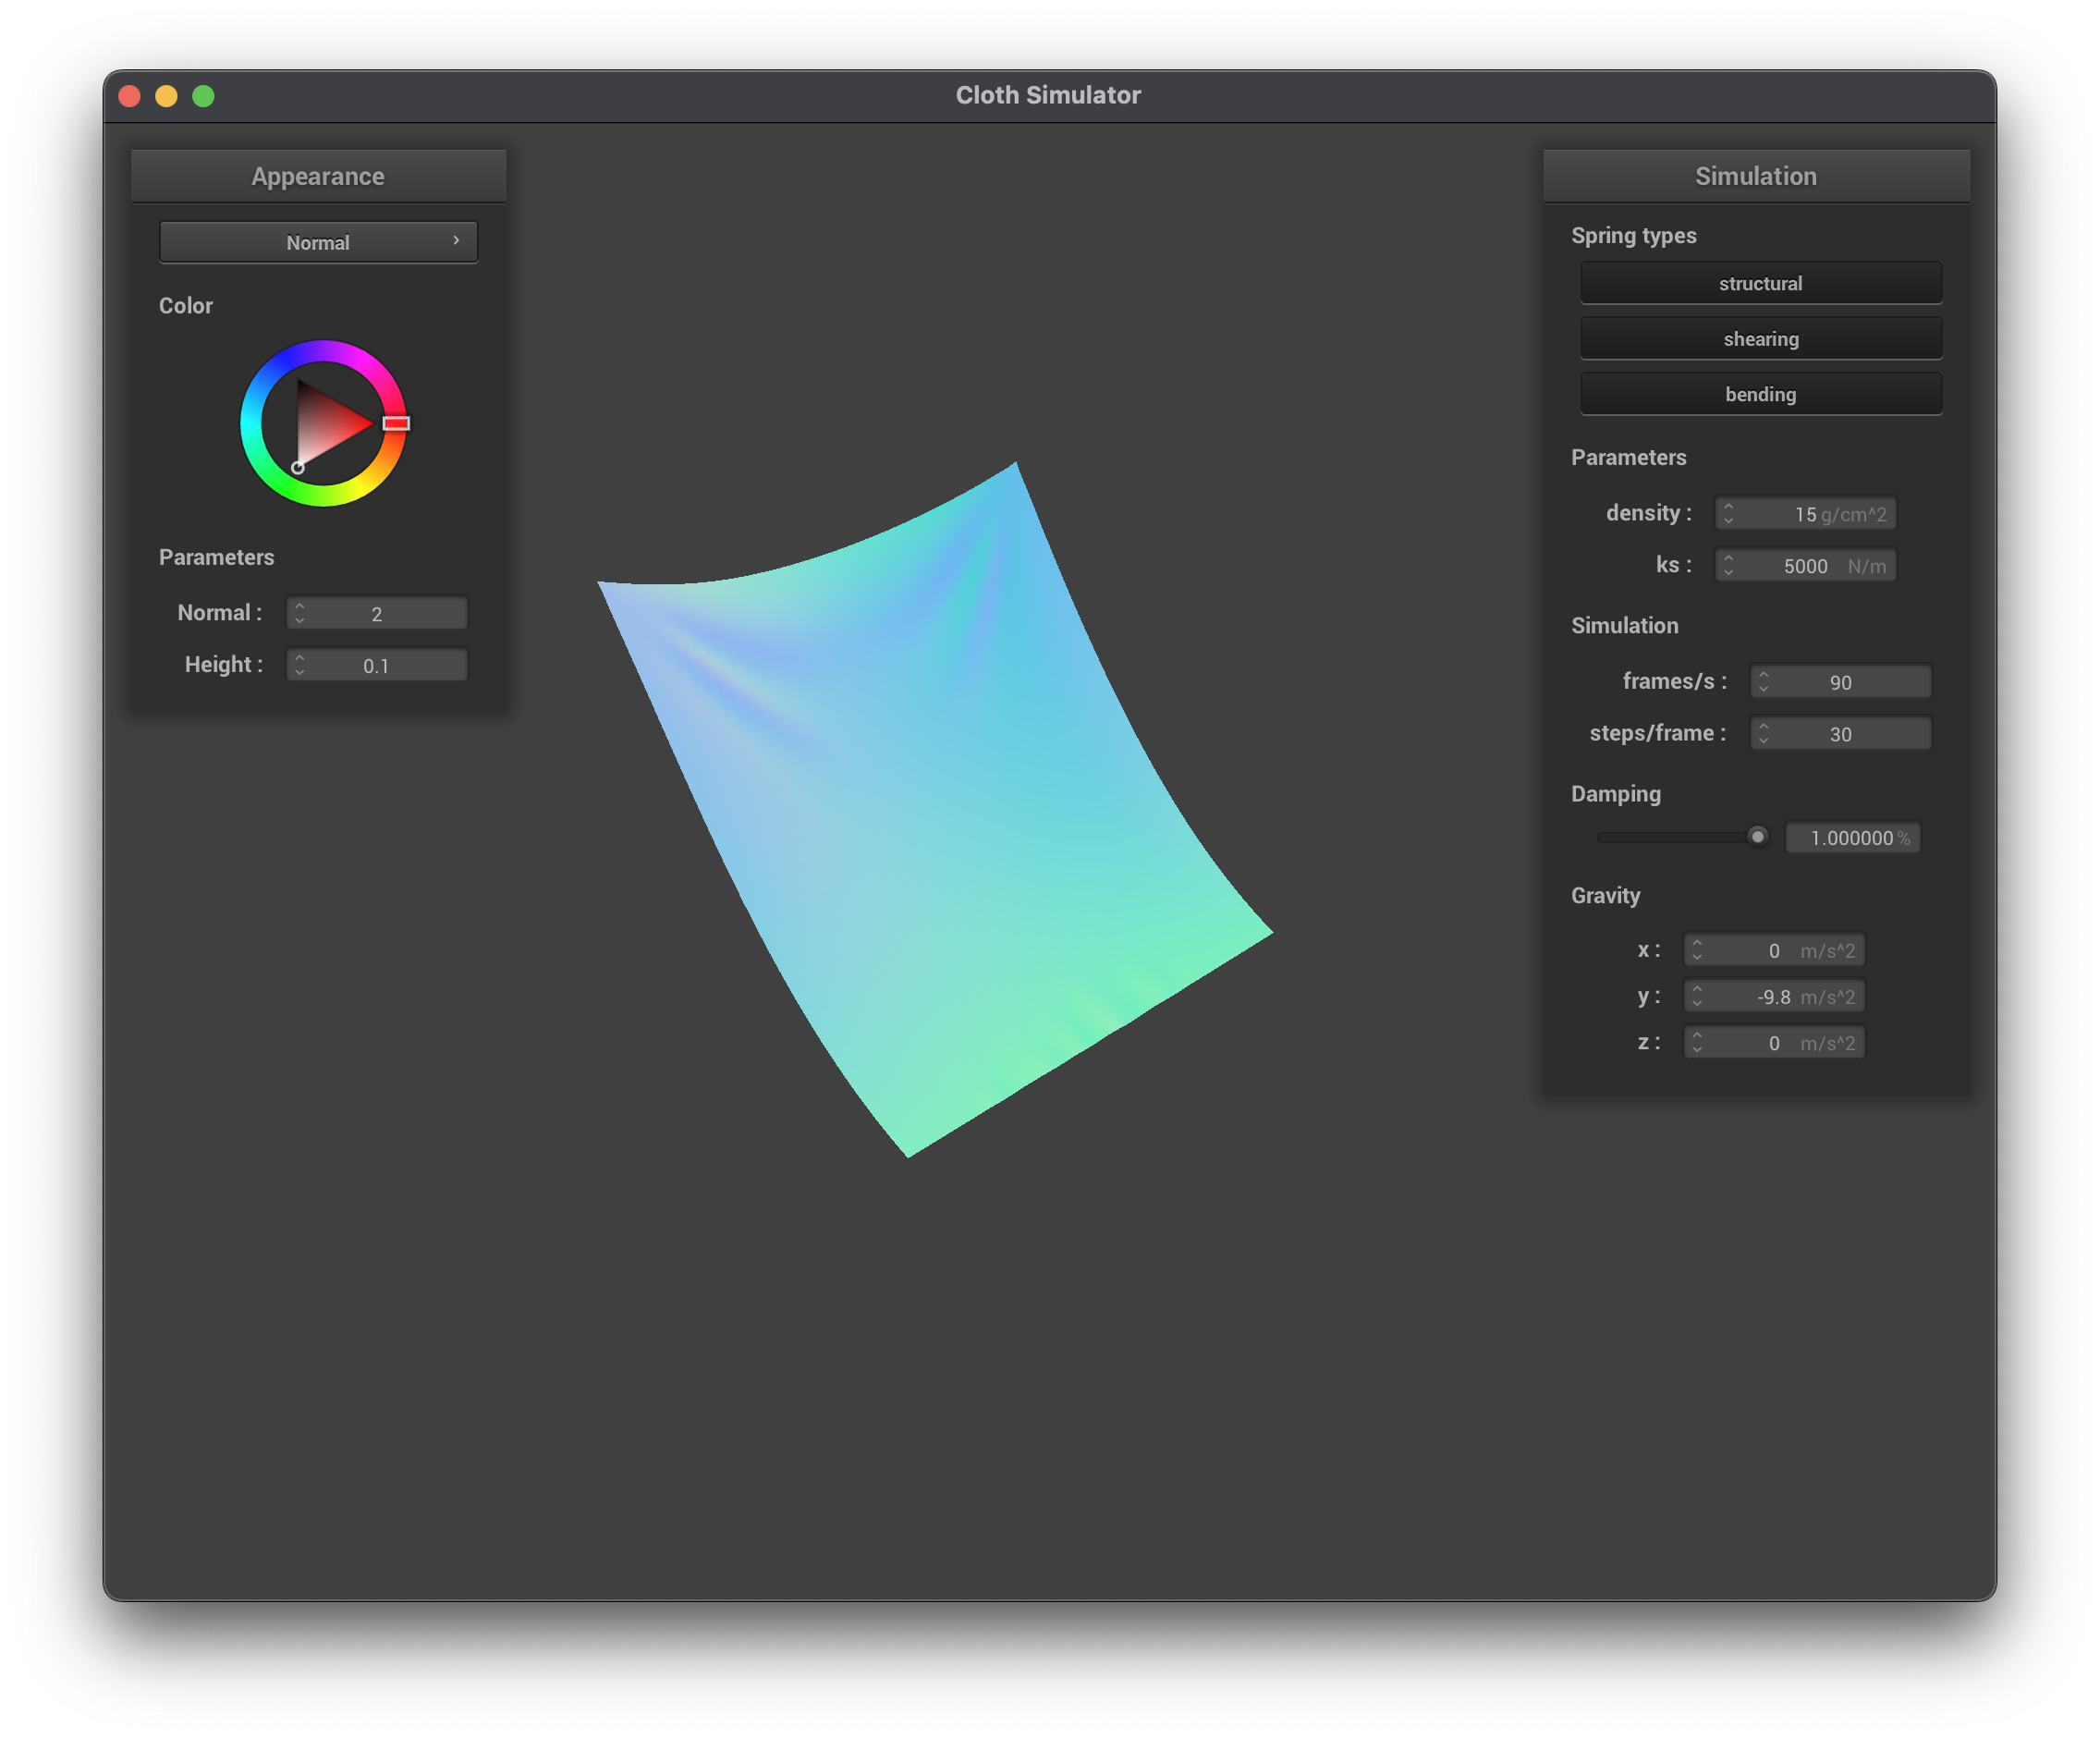Screen dimensions: 2100x1738
Task: Click the Damping slider handle
Action: pyautogui.click(x=1757, y=836)
